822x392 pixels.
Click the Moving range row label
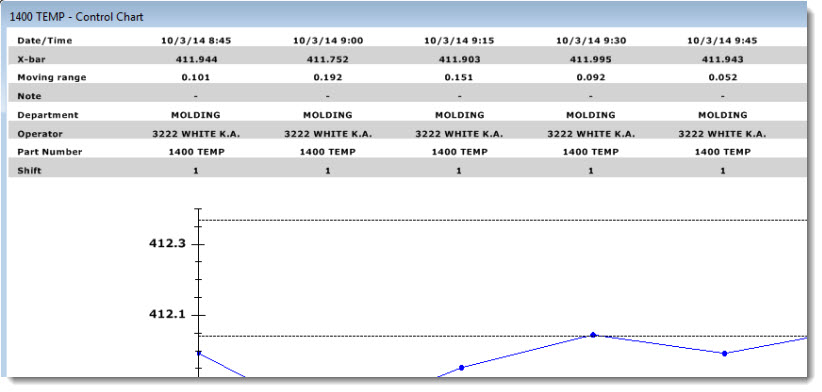click(52, 78)
